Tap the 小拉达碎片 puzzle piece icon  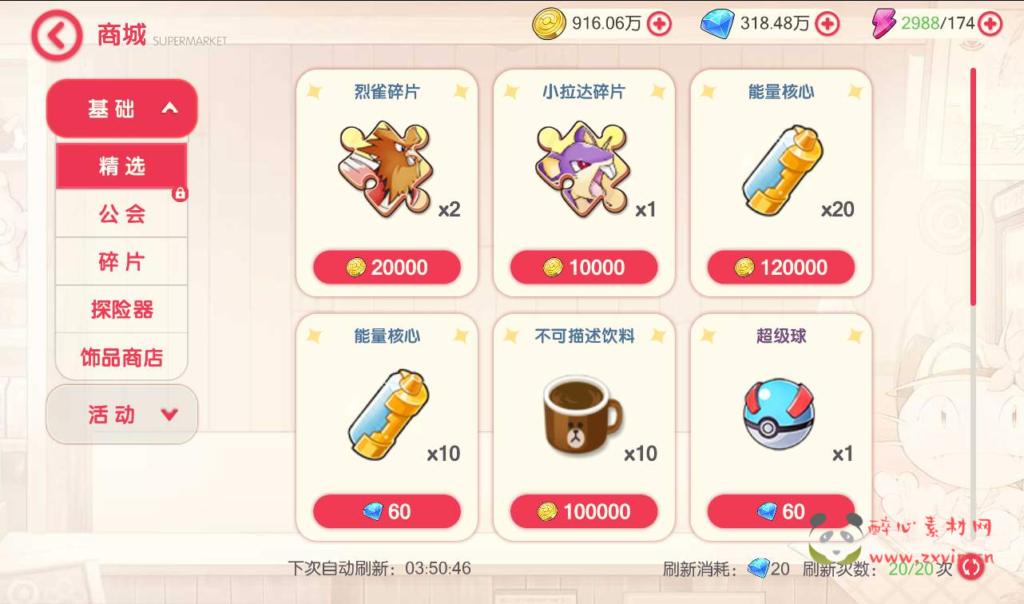tap(583, 168)
